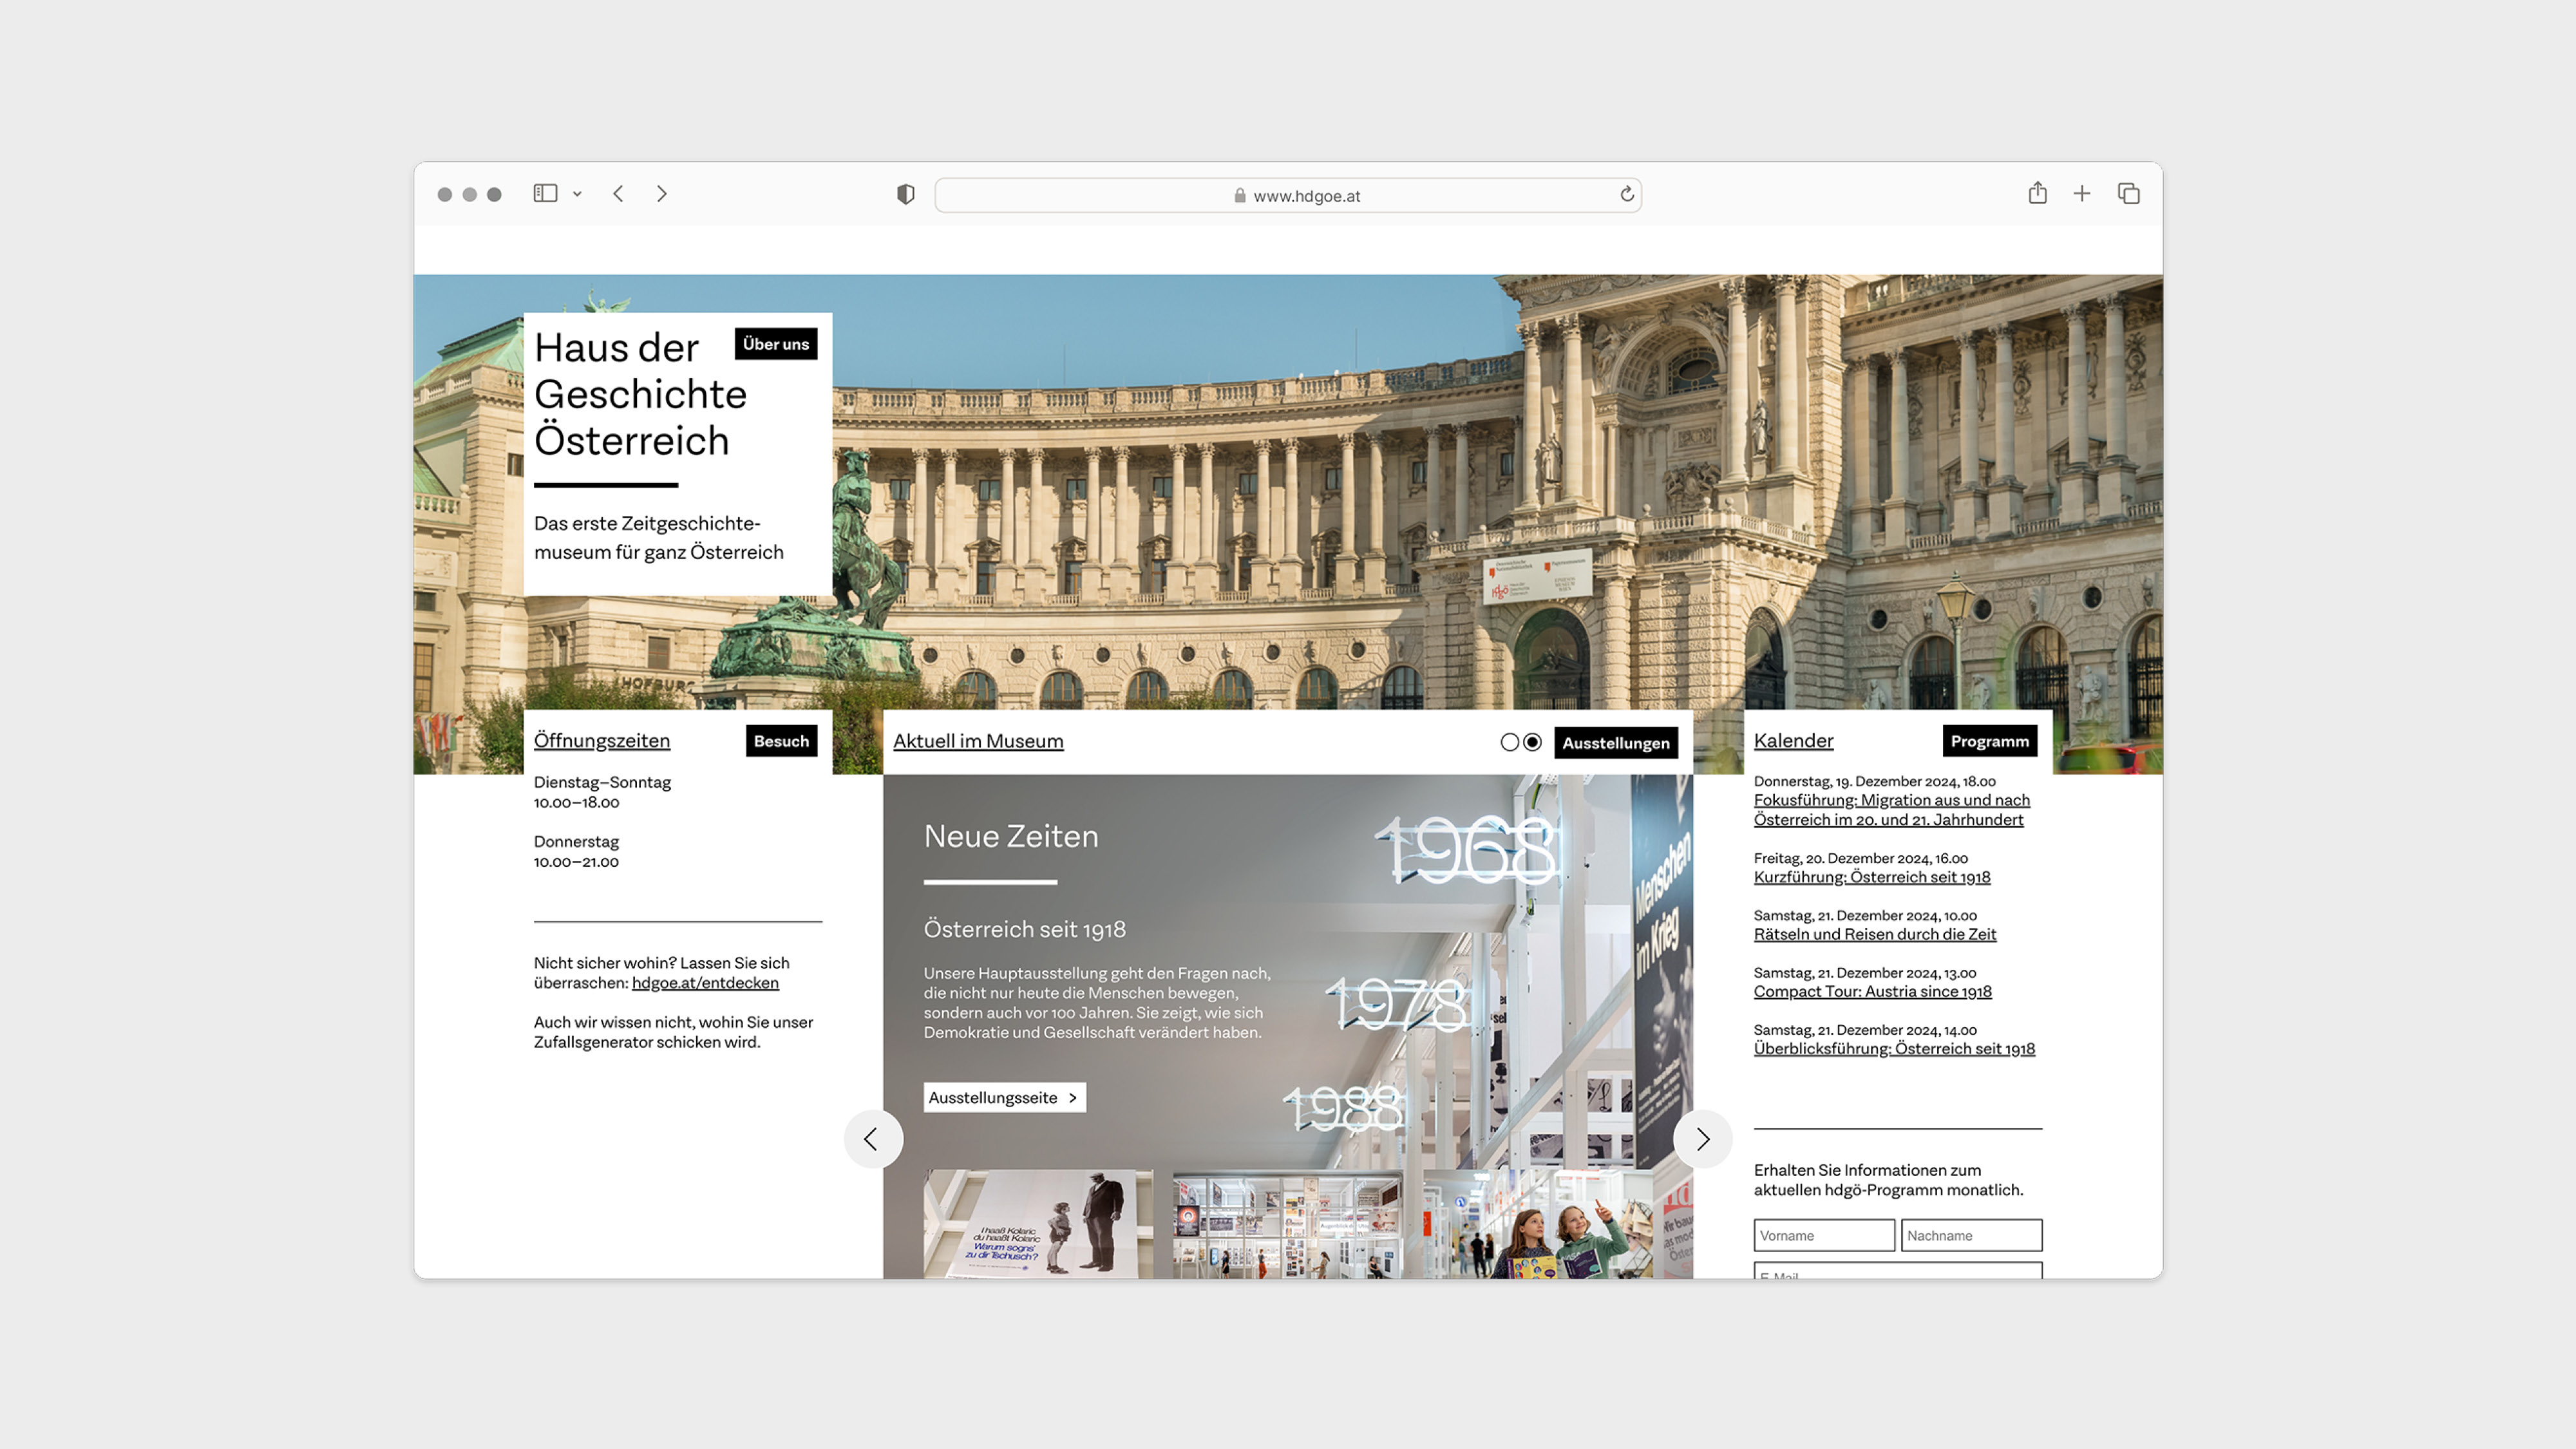Click the www.hdgoe.at address bar

point(1288,195)
